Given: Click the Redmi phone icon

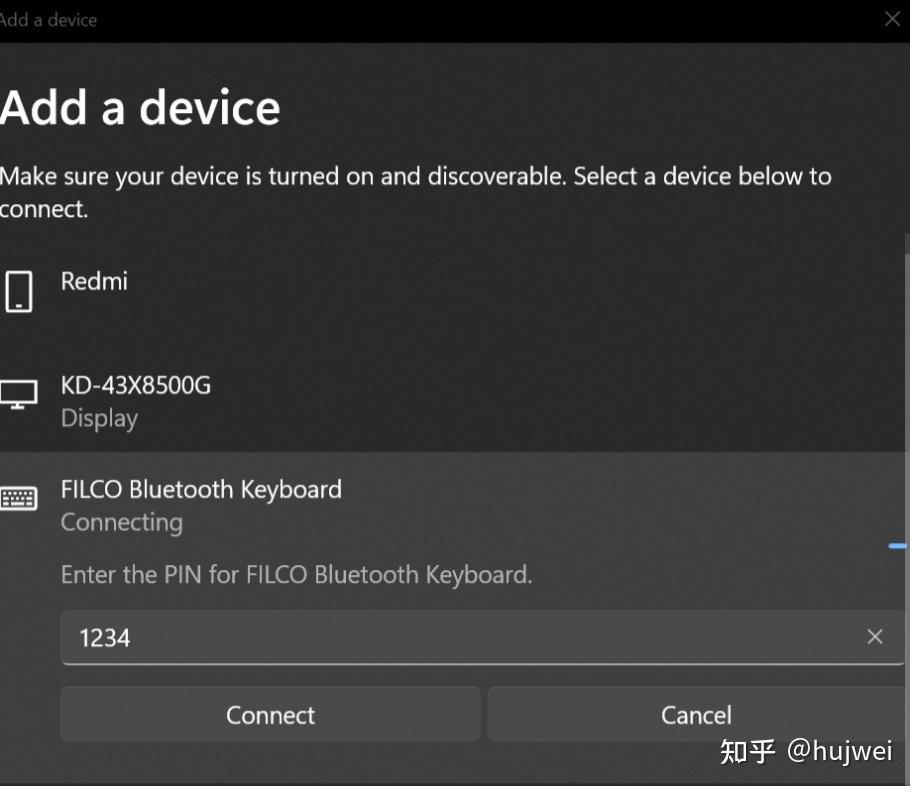Looking at the screenshot, I should (19, 292).
